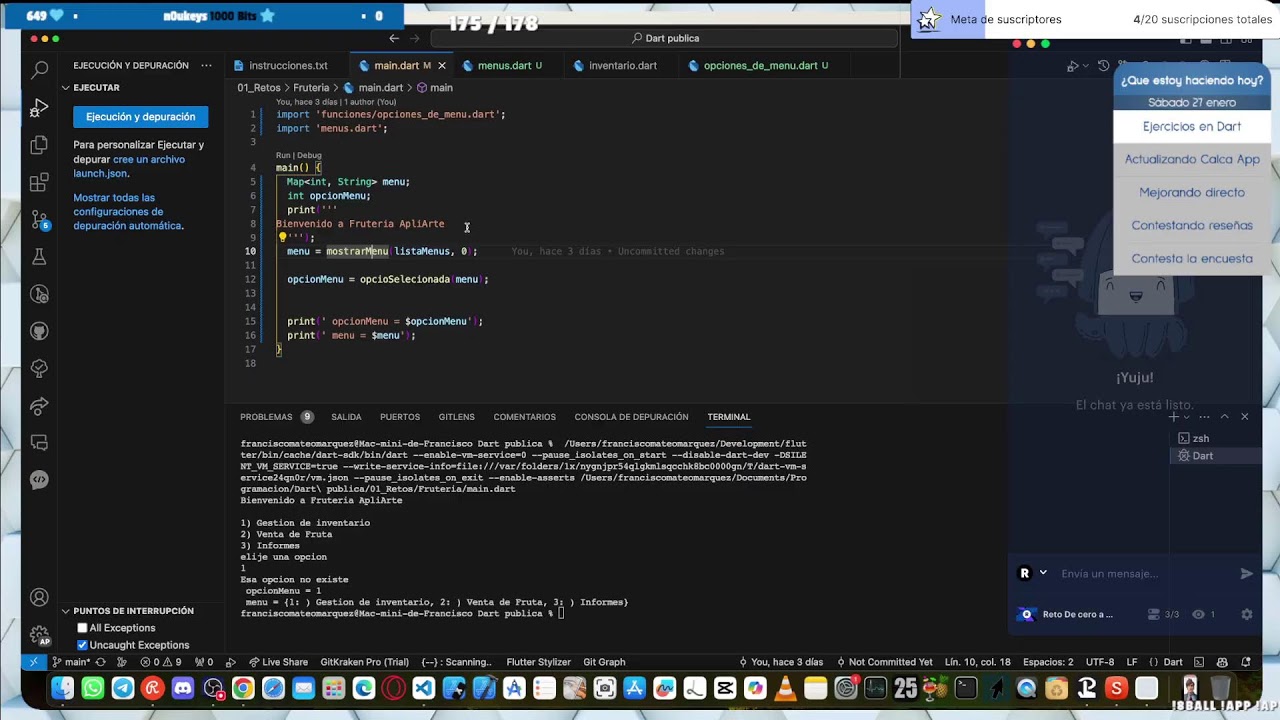Open Run and Debug view icon
Screen dimensions: 1280x720
click(40, 107)
